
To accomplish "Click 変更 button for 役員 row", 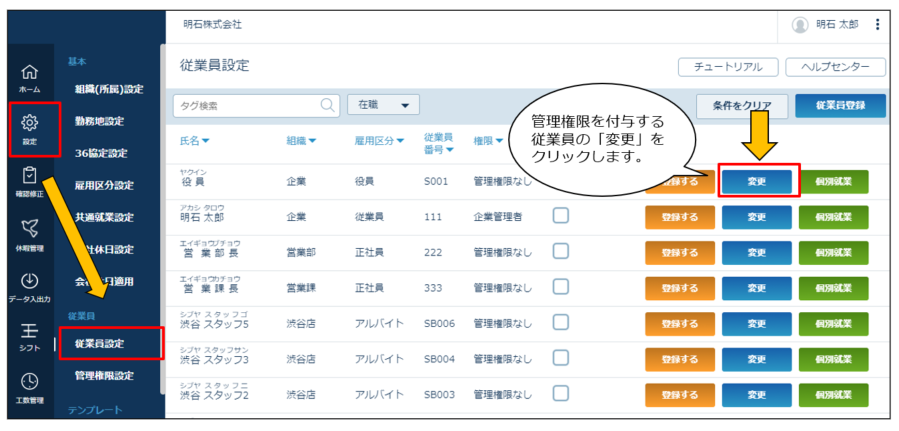I will pyautogui.click(x=757, y=182).
